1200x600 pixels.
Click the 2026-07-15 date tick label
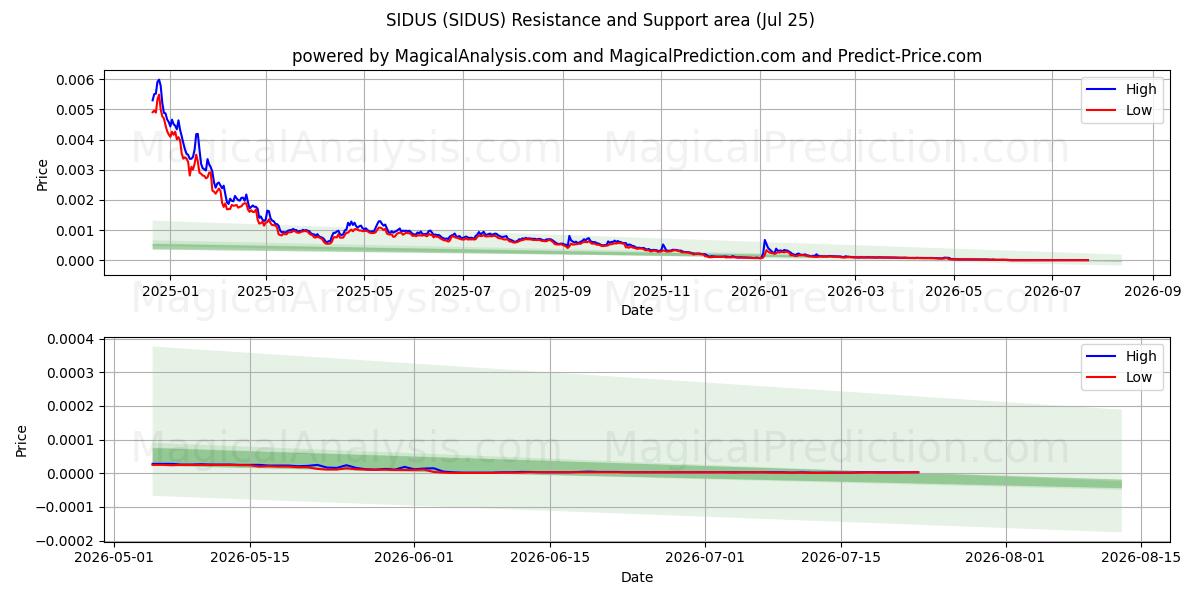(840, 557)
